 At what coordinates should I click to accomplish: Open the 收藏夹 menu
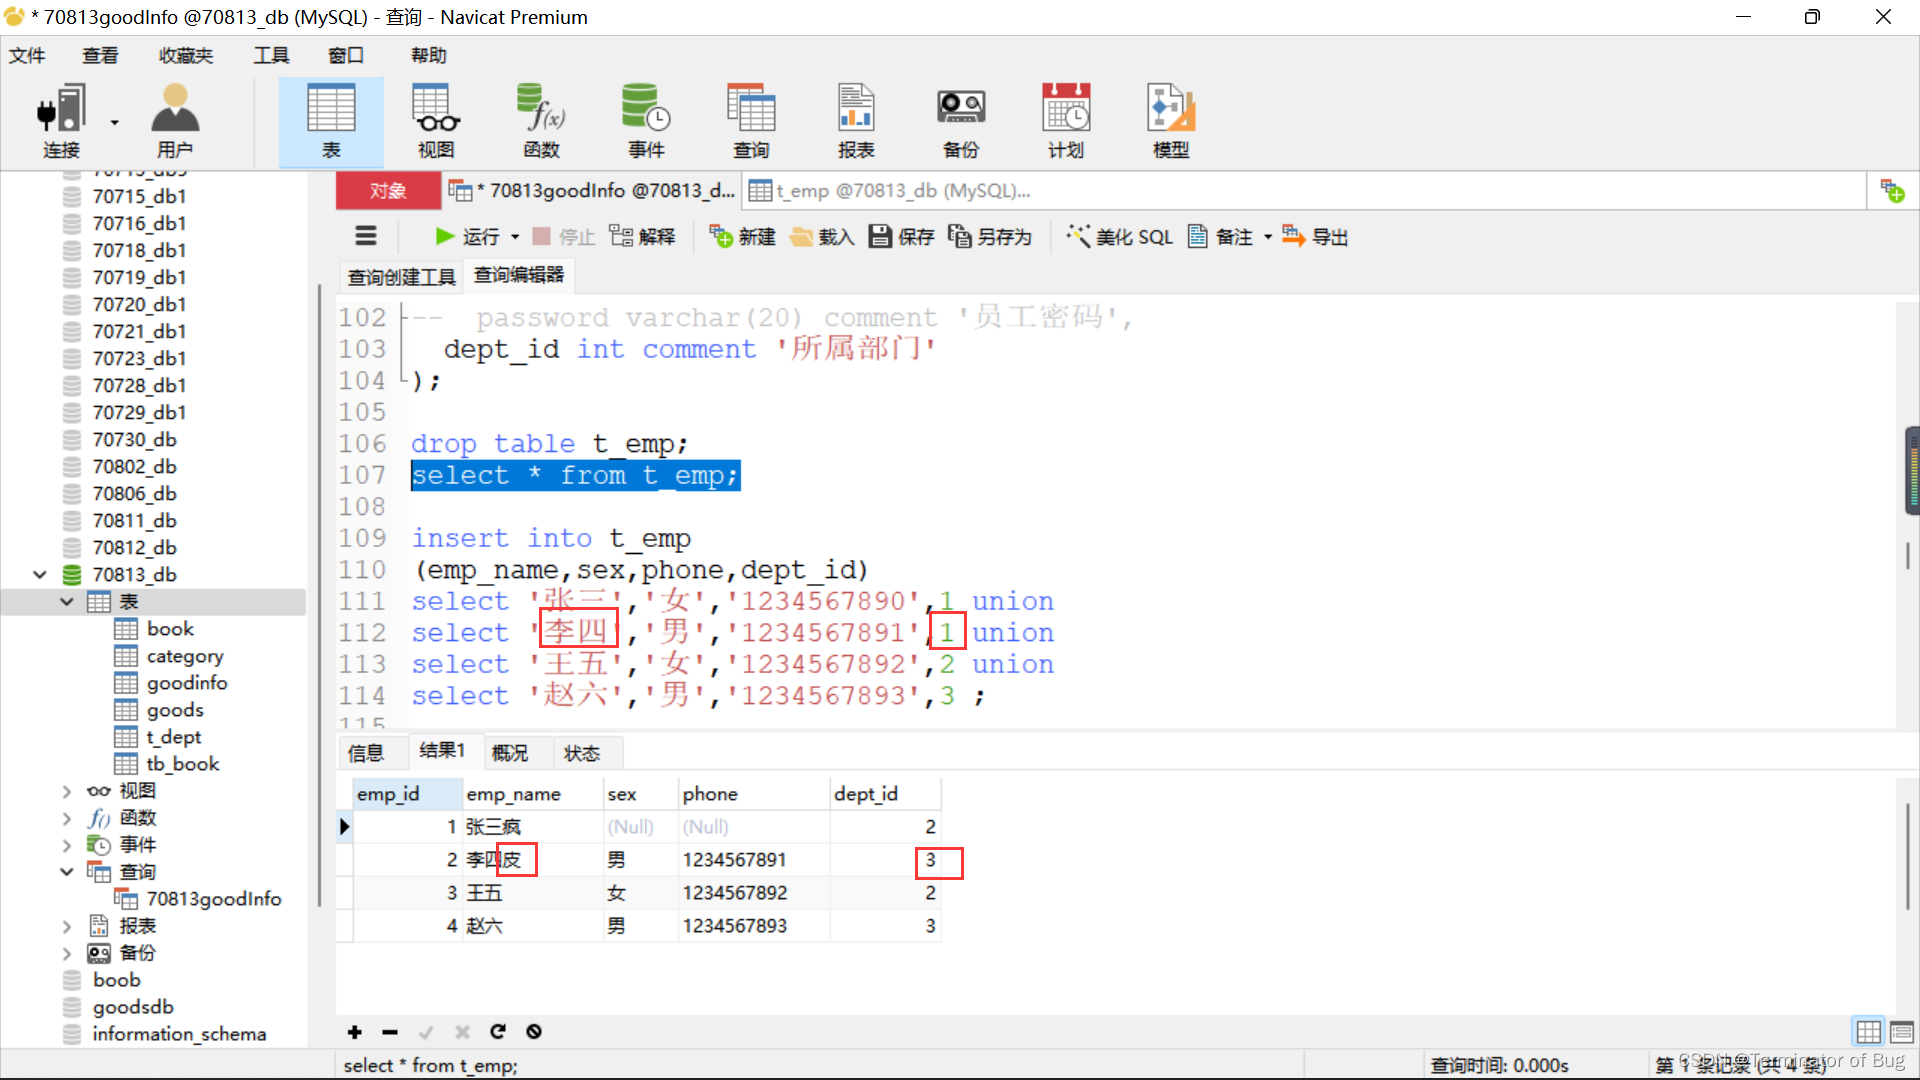pyautogui.click(x=186, y=56)
